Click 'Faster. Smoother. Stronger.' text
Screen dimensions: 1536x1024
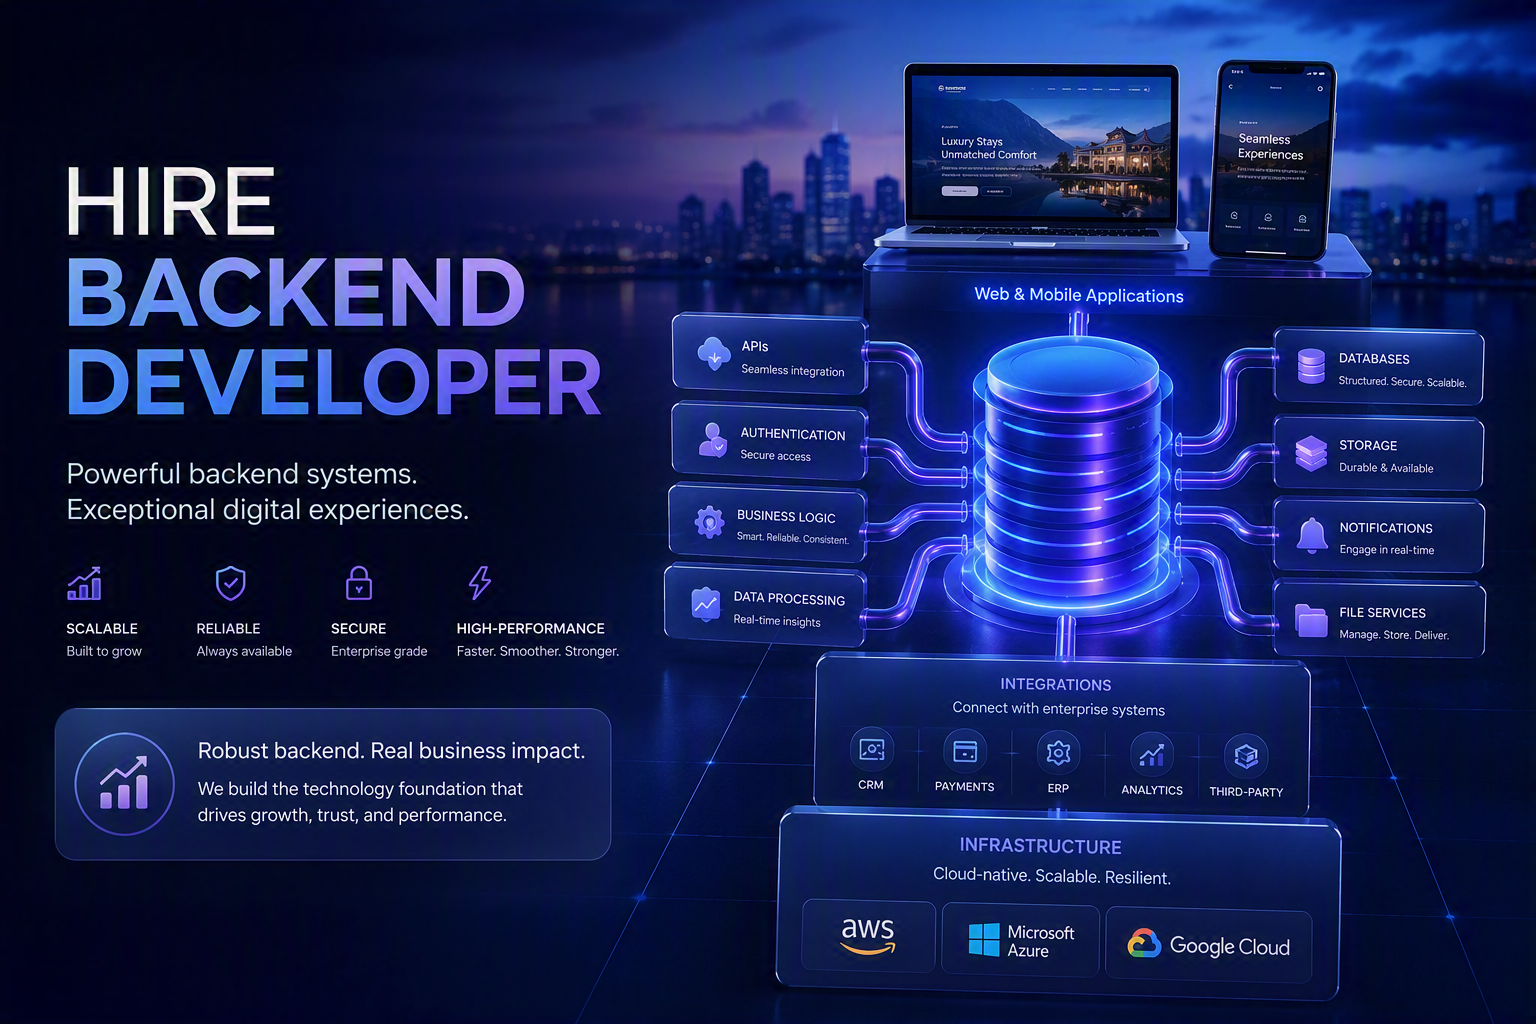[x=538, y=651]
